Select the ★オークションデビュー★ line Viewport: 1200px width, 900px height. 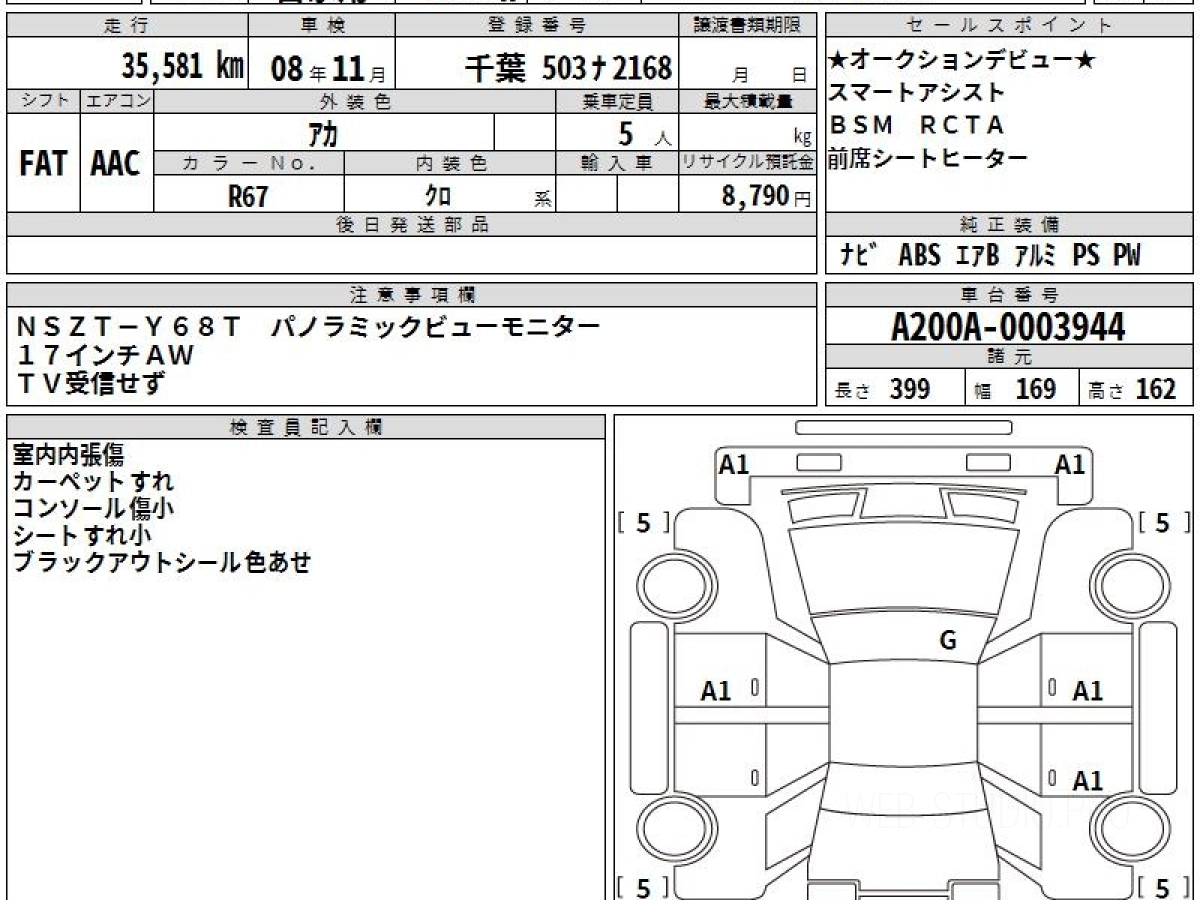tap(962, 61)
